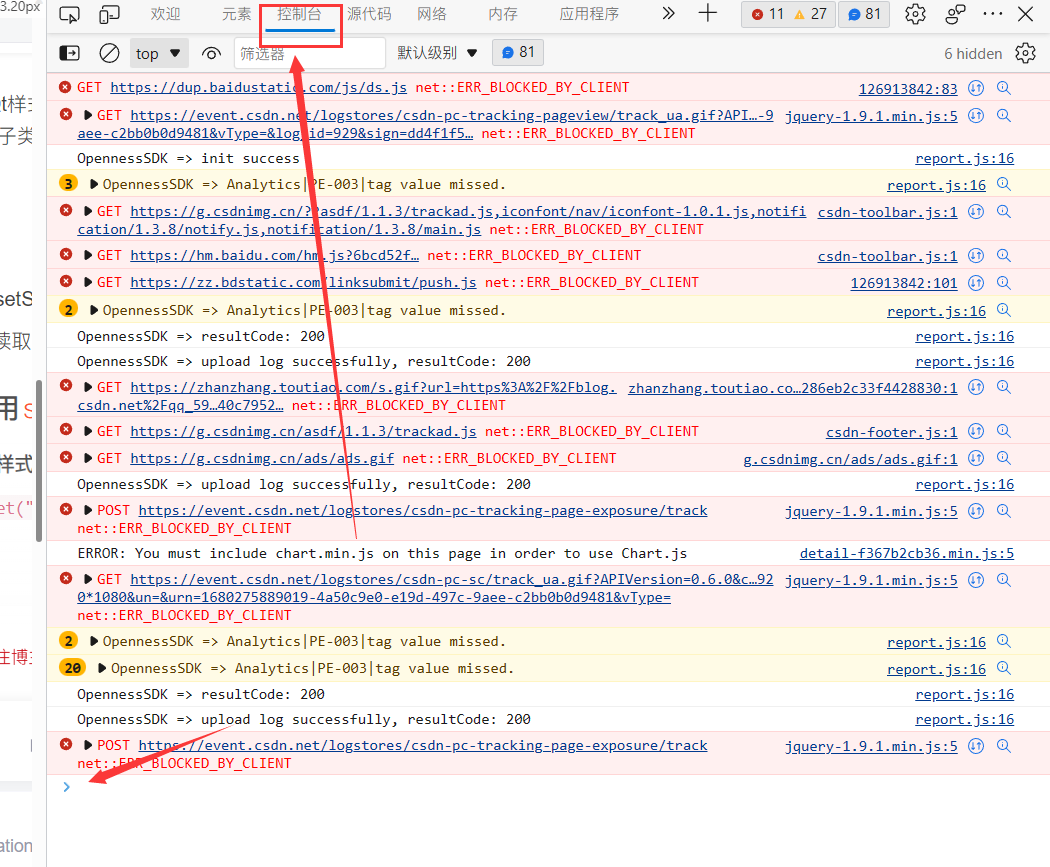Image resolution: width=1050 pixels, height=867 pixels.
Task: Search the web for dup.baidustatic.com error
Action: [x=1004, y=89]
